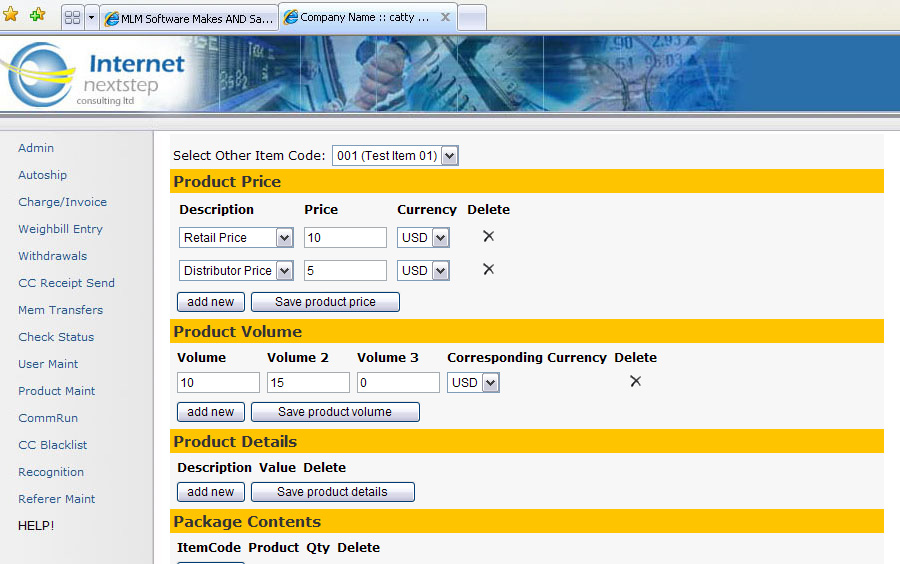Click the Save product price button
Viewport: 900px width, 564px height.
click(325, 302)
